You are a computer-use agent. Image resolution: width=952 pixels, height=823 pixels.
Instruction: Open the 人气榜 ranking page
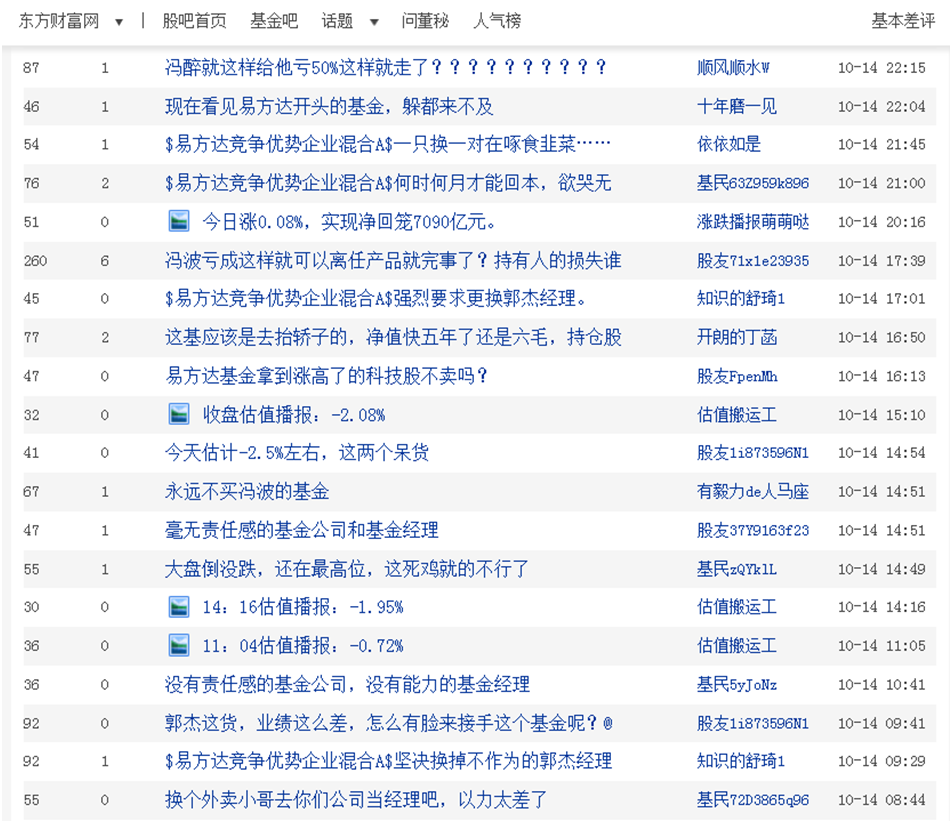click(x=497, y=21)
